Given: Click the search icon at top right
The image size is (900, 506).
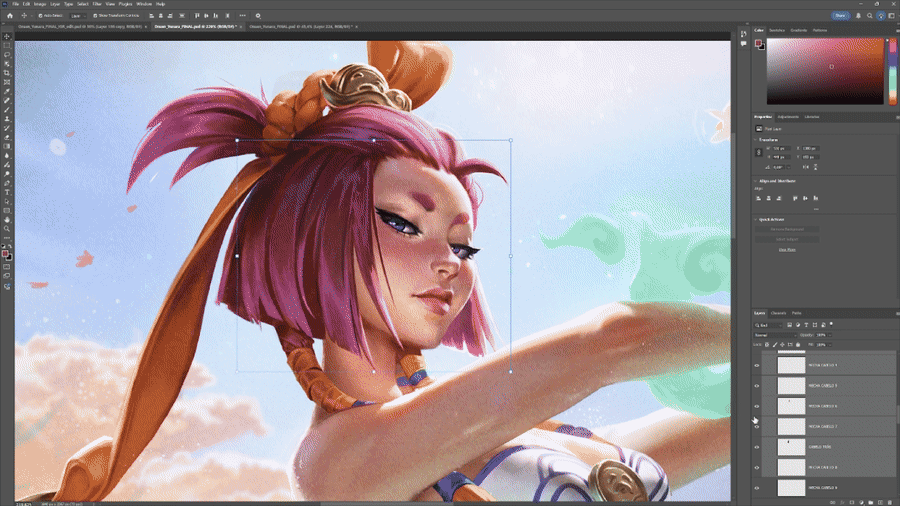Looking at the screenshot, I should pyautogui.click(x=870, y=15).
